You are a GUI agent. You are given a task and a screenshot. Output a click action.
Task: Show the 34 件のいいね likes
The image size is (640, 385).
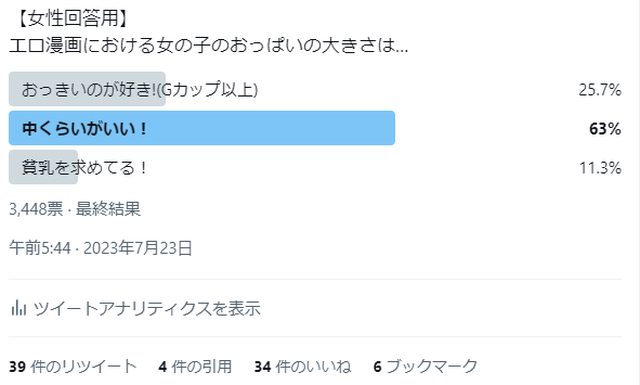pos(302,366)
